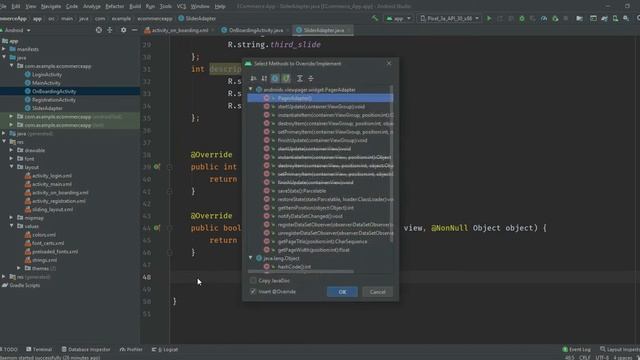Close the Select Methods dialog
The height and width of the screenshot is (360, 640).
[389, 63]
